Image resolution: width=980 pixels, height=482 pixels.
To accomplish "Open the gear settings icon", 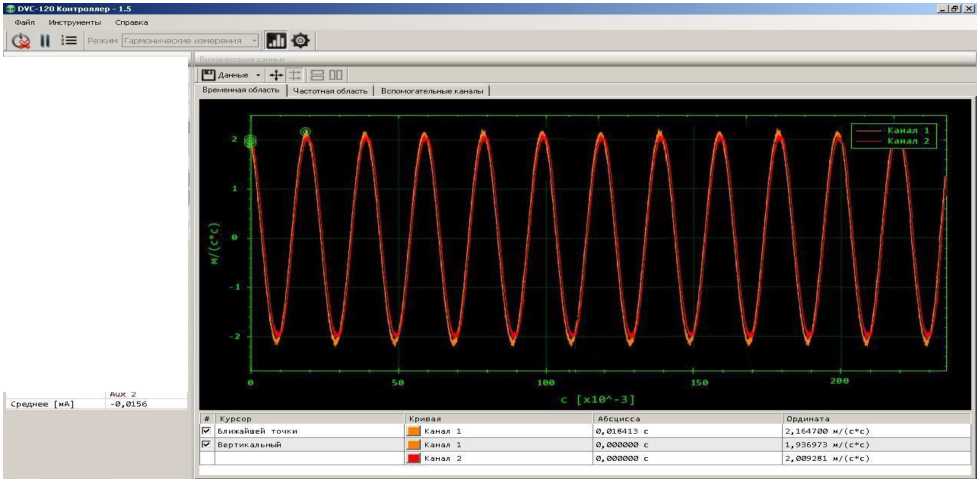I will coord(301,41).
